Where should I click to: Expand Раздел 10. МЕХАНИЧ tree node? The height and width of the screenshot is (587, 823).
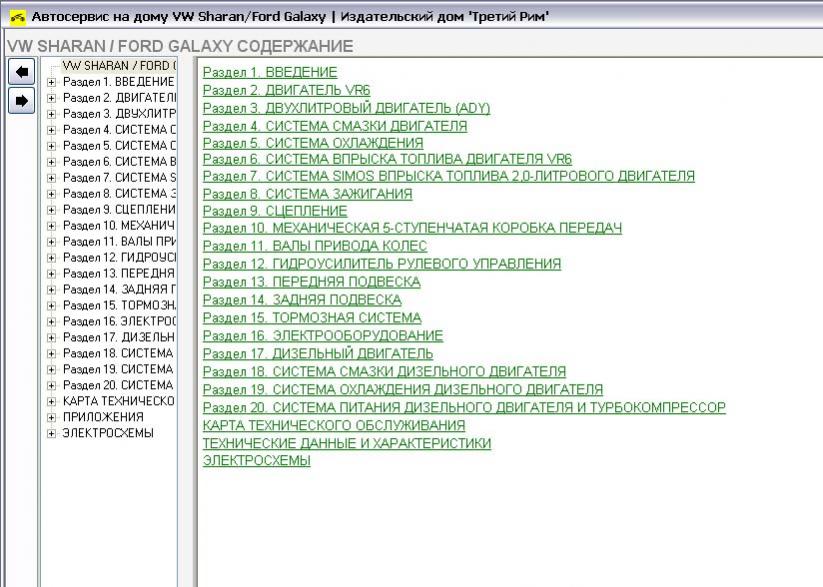point(51,226)
